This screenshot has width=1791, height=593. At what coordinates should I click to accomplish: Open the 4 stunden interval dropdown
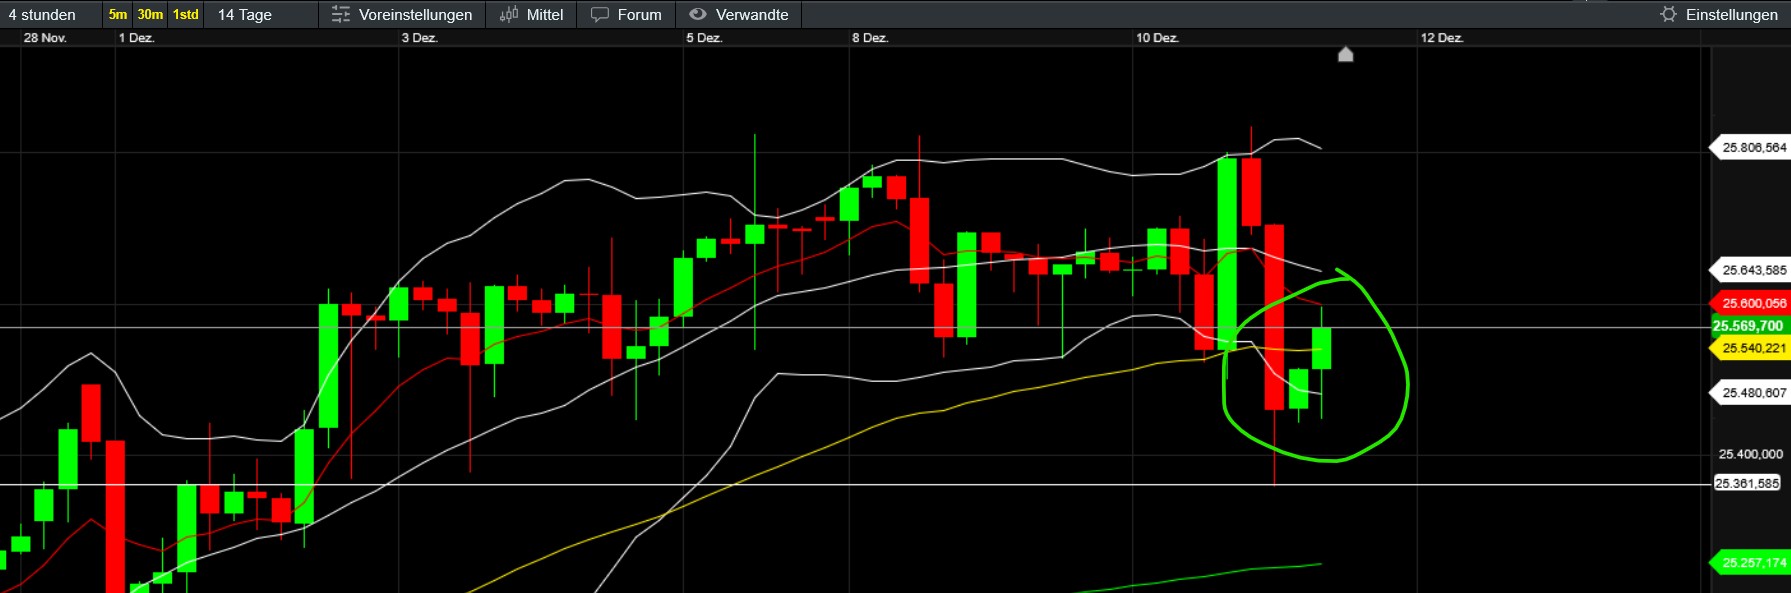click(42, 15)
